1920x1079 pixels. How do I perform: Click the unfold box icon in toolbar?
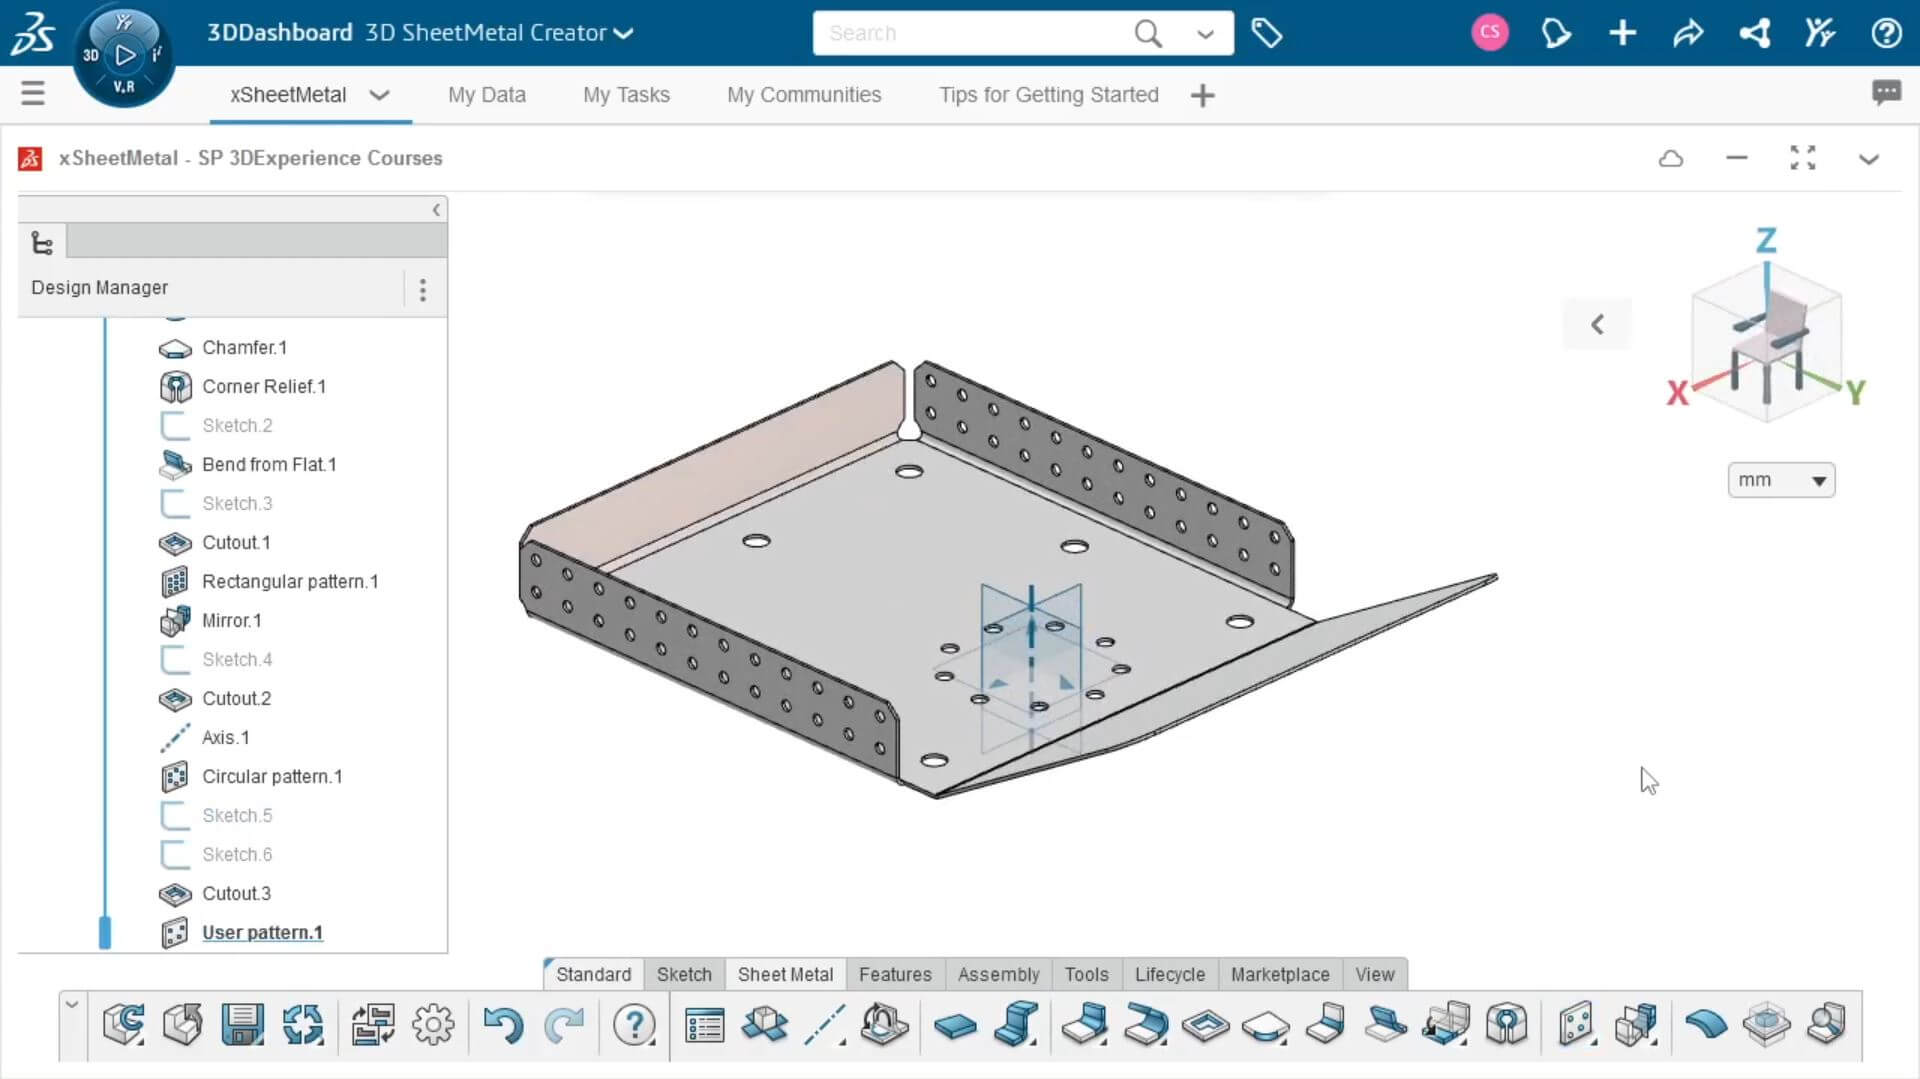tap(765, 1025)
